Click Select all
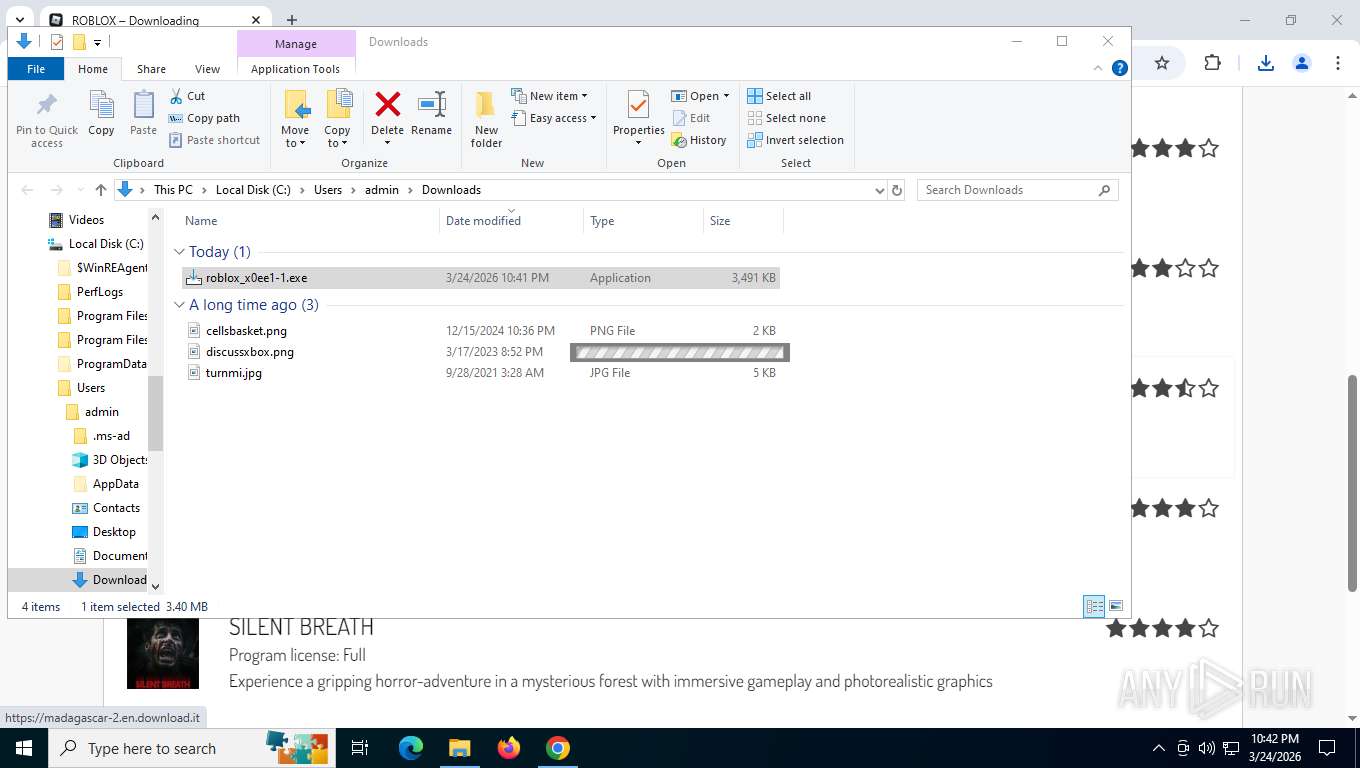The height and width of the screenshot is (768, 1360). click(779, 96)
